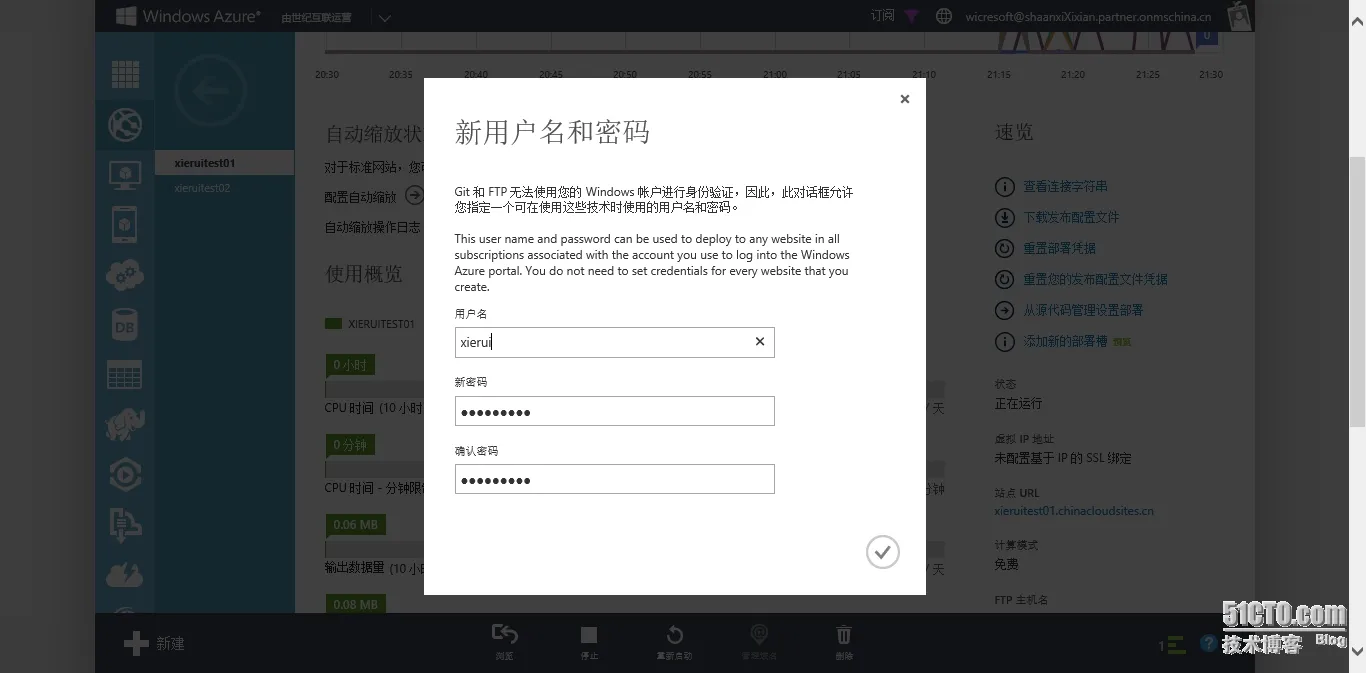The width and height of the screenshot is (1366, 673).
Task: Open site URL xieruitest01.chinacloudsites.cn
Action: pos(1074,511)
